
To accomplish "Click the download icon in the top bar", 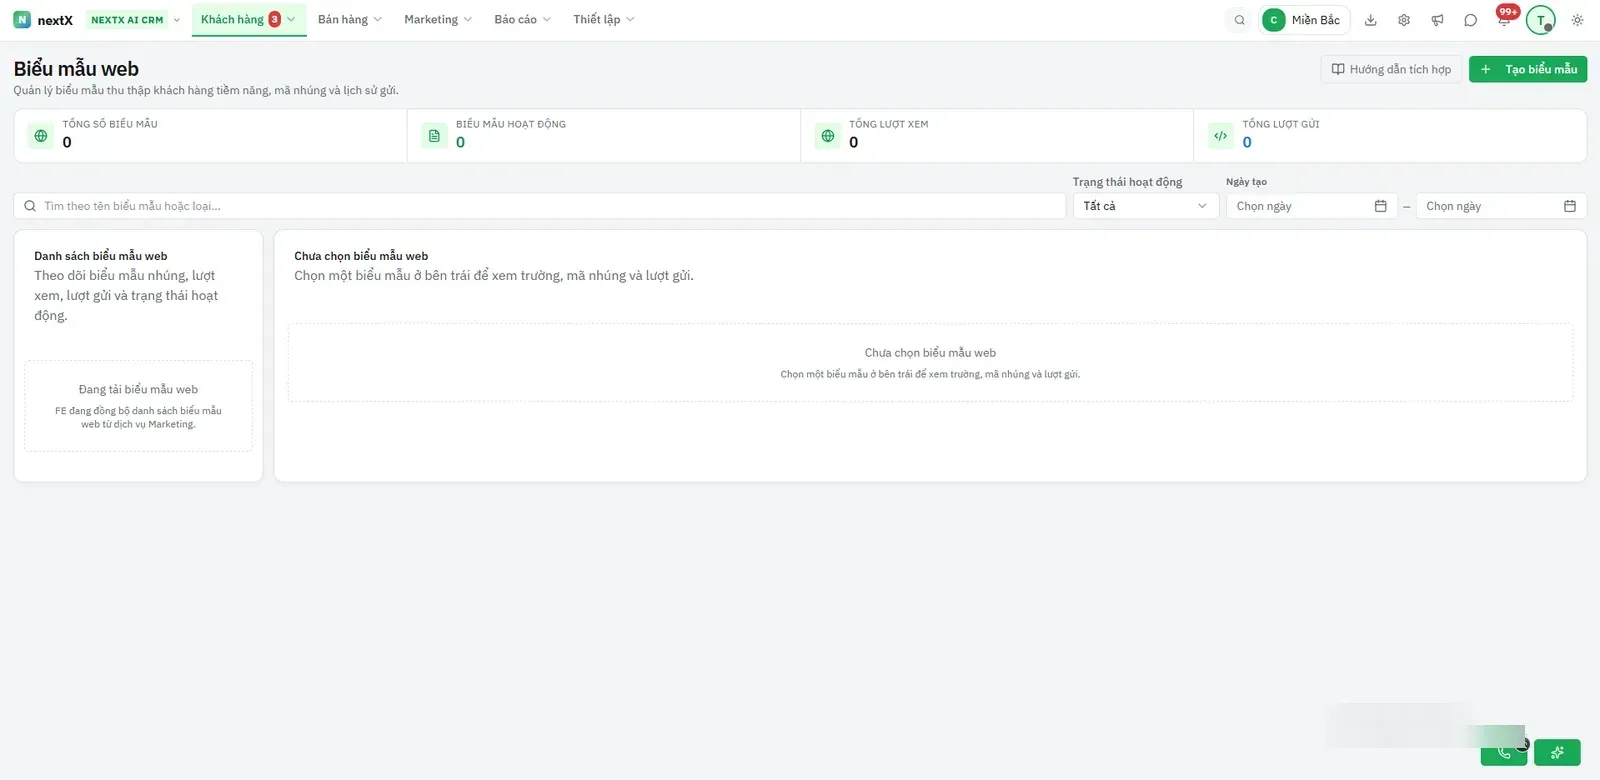I will coord(1371,20).
